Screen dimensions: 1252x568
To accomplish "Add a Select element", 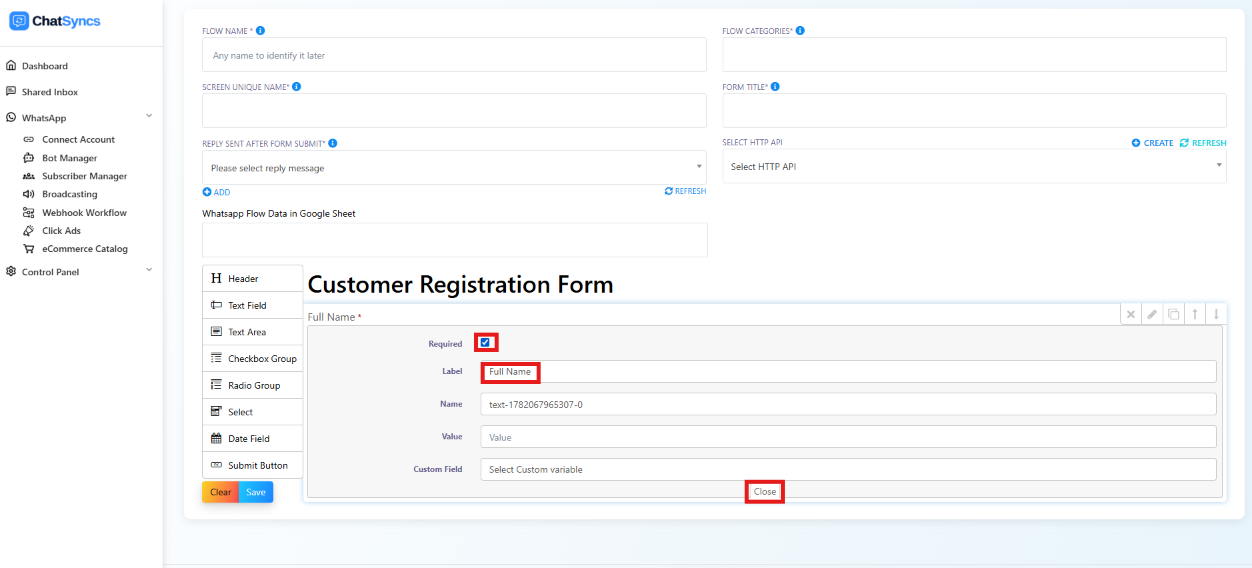I will [x=252, y=412].
